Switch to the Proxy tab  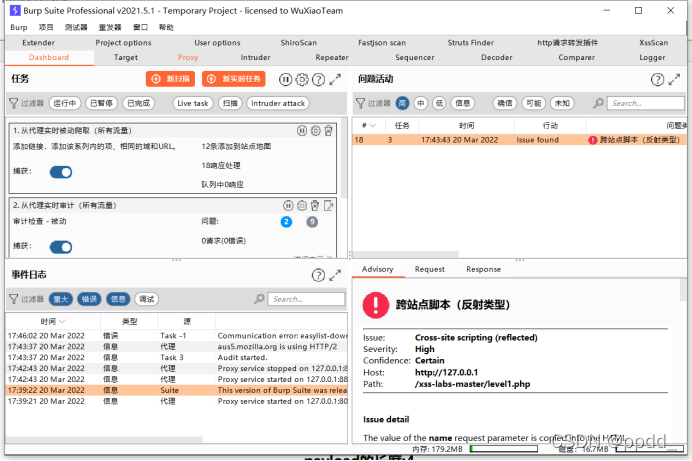point(188,57)
